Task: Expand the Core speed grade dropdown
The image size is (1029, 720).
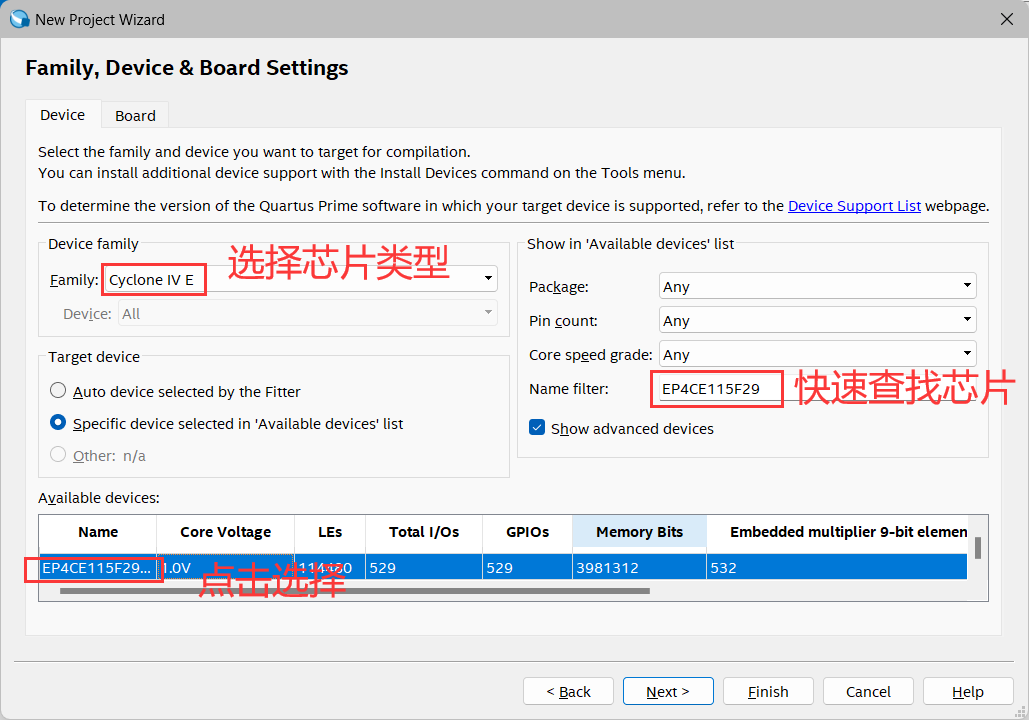Action: [x=817, y=354]
